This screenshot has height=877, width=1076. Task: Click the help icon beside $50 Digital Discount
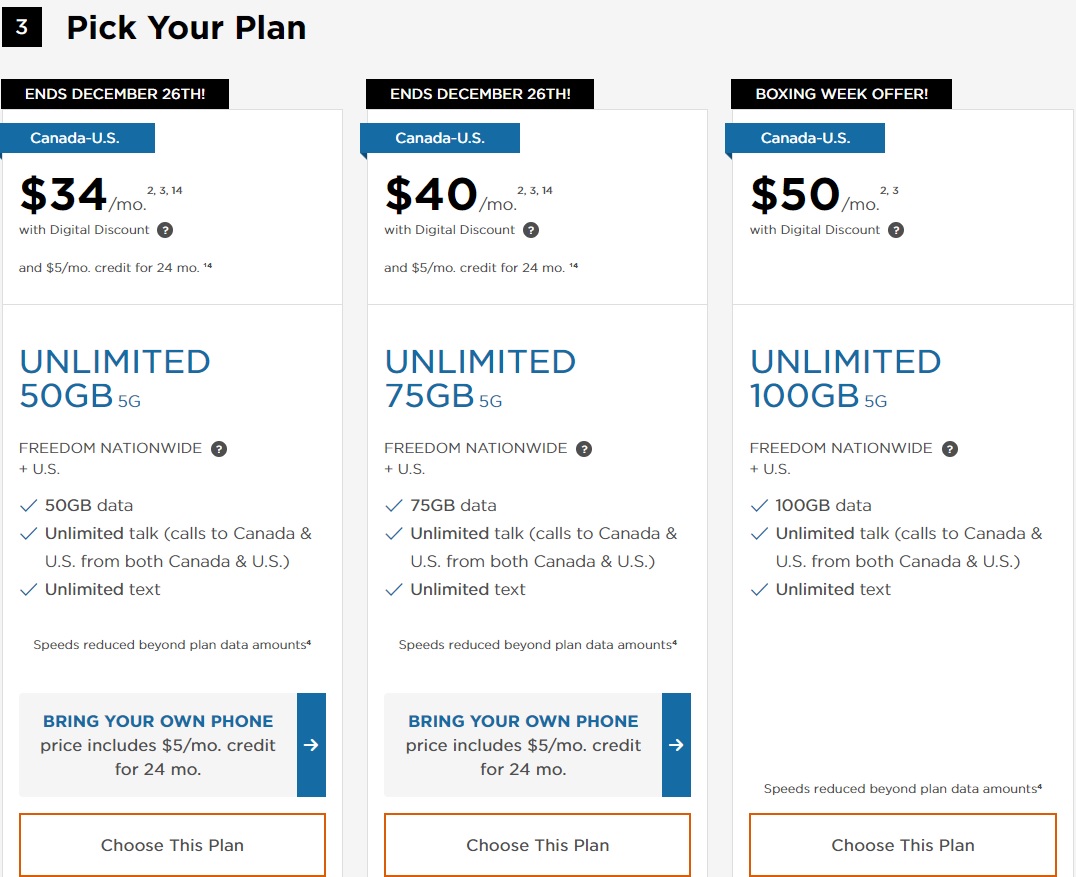click(x=896, y=230)
